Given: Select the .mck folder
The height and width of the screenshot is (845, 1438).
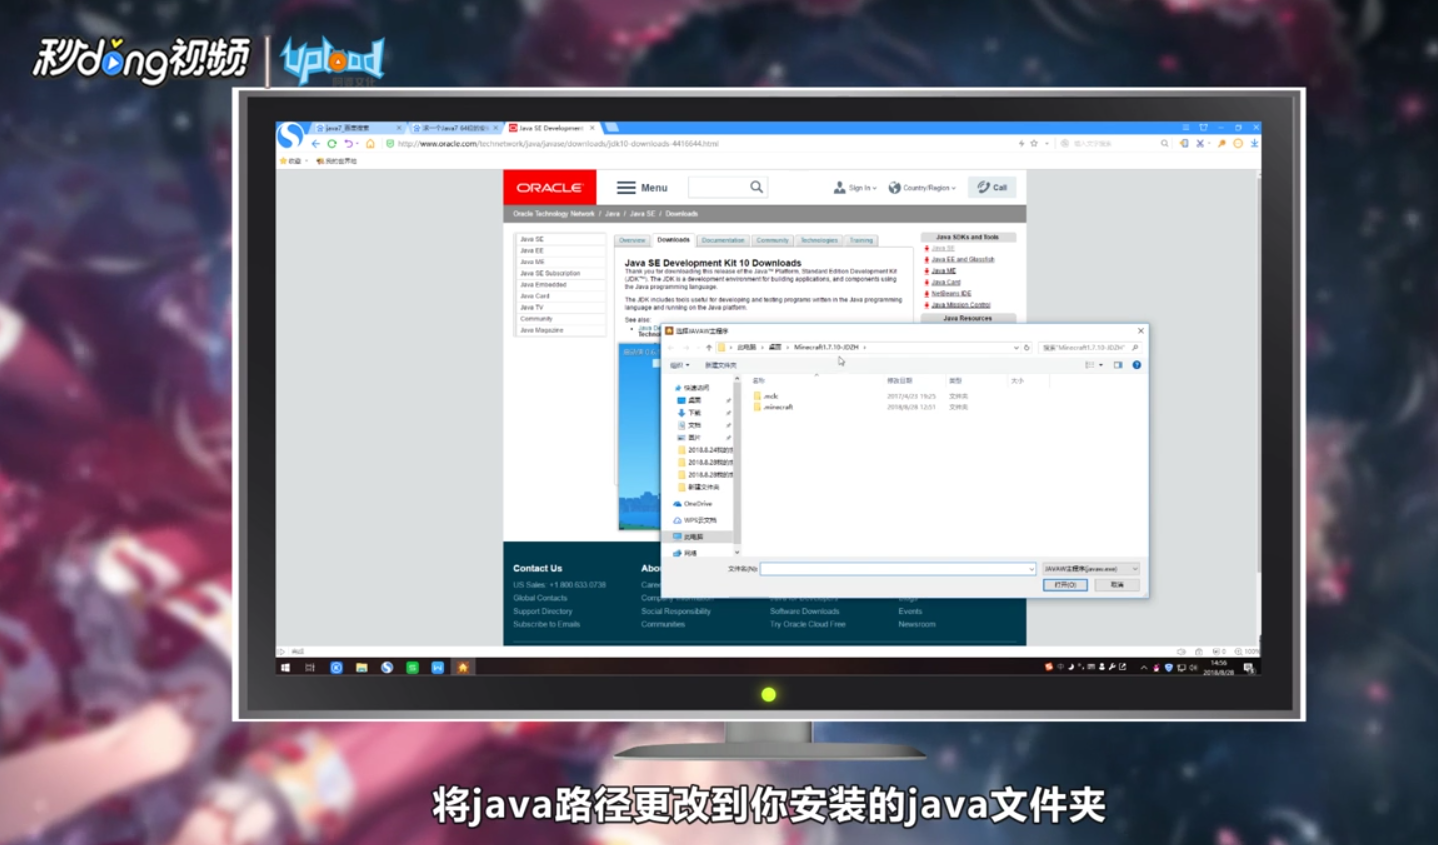Looking at the screenshot, I should tap(766, 396).
